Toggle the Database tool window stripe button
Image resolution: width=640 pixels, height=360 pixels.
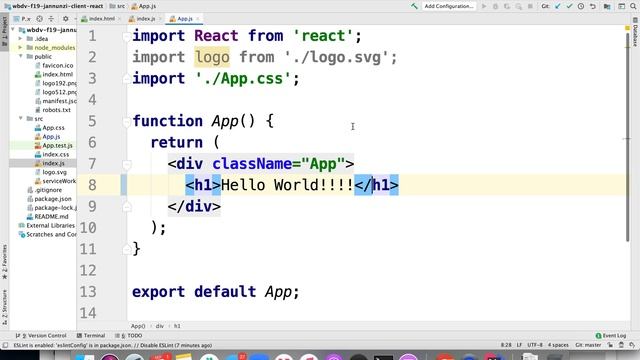[635, 32]
